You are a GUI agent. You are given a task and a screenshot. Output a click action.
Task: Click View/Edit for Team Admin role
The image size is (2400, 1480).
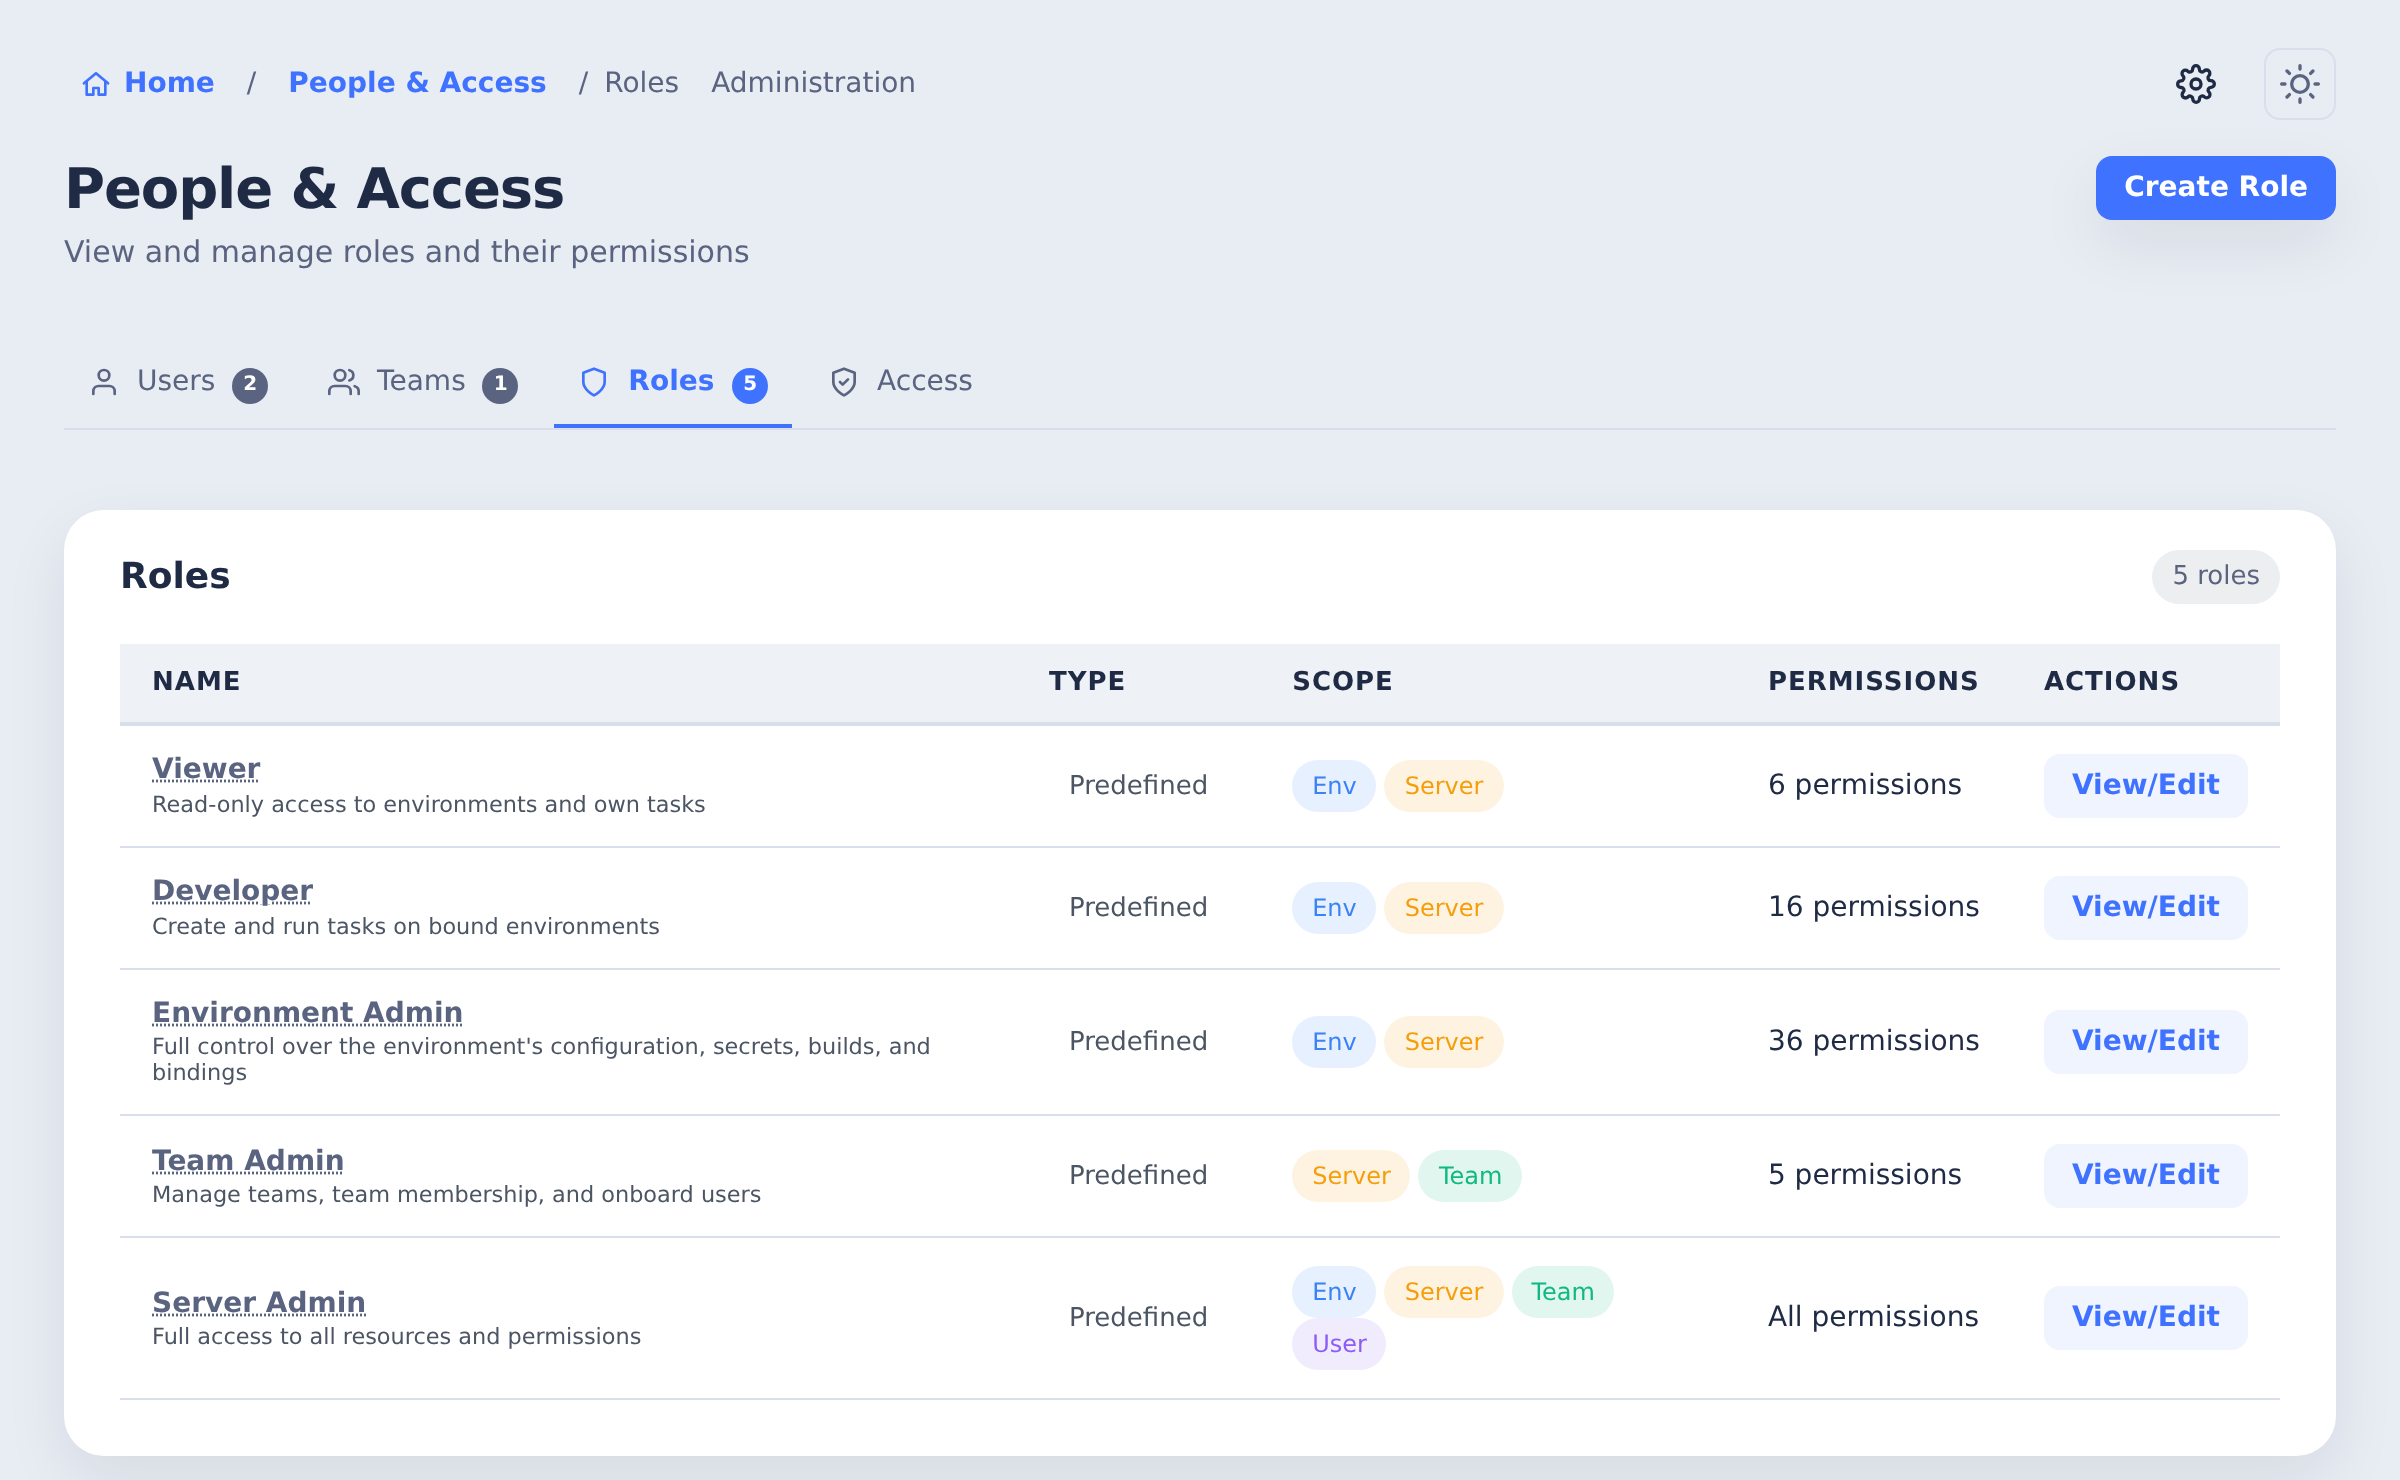(2146, 1176)
